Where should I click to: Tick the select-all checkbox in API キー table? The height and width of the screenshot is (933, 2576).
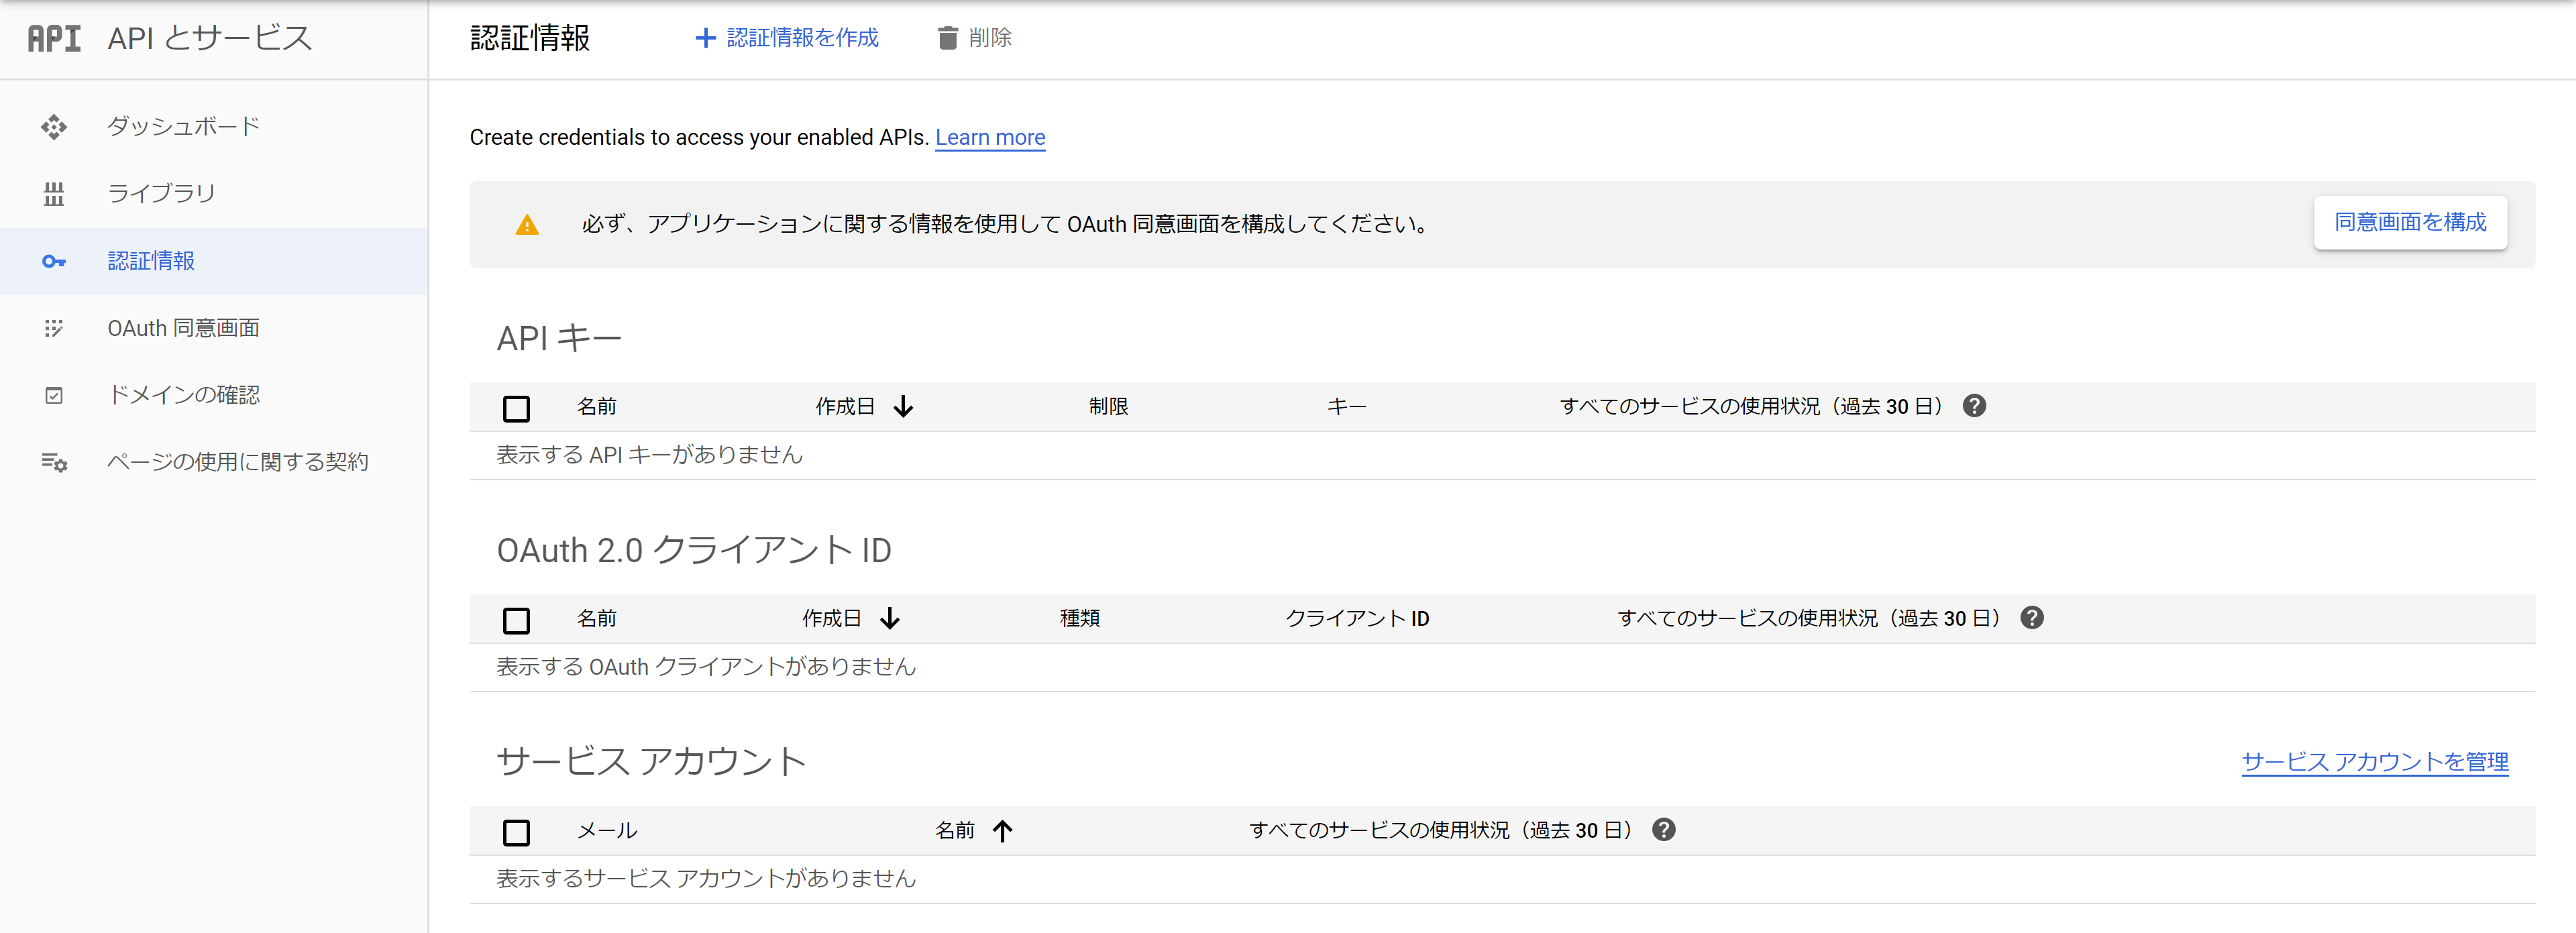(516, 408)
